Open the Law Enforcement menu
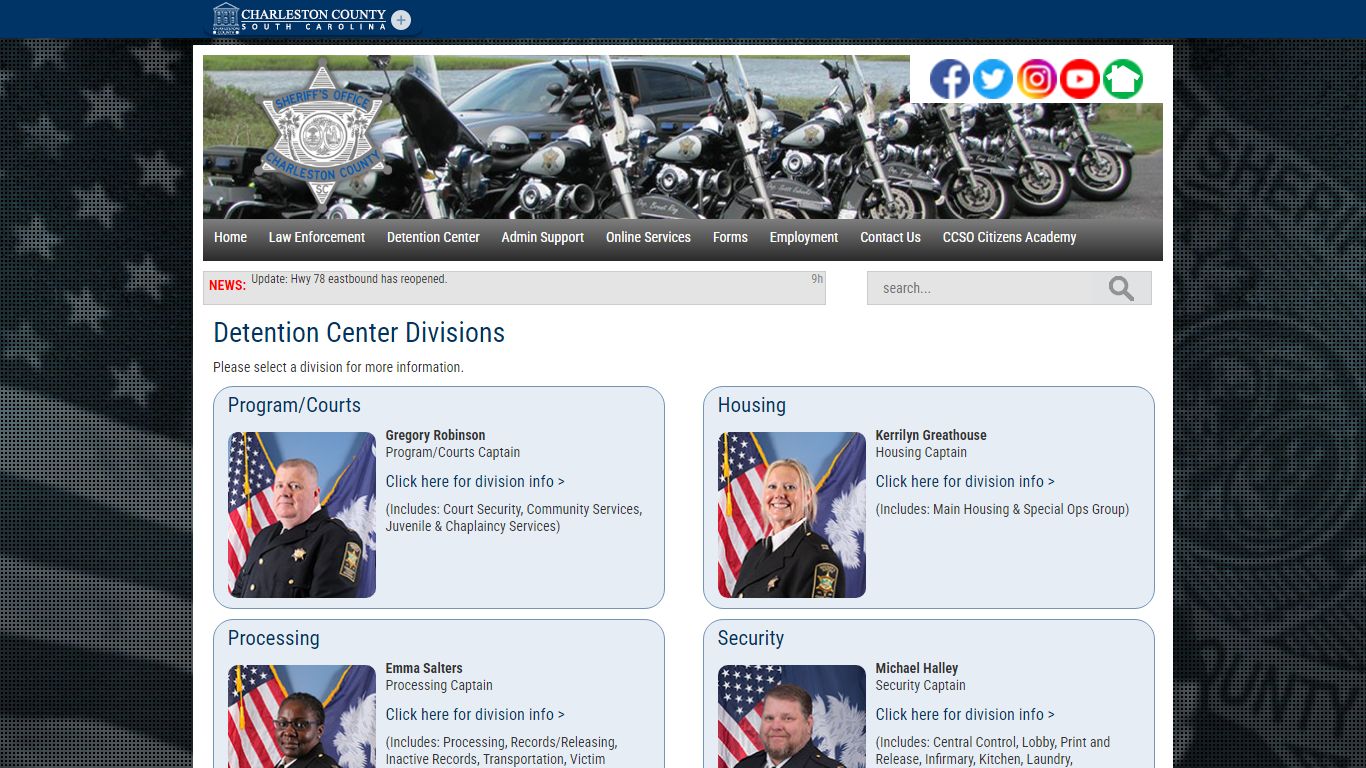 tap(317, 237)
